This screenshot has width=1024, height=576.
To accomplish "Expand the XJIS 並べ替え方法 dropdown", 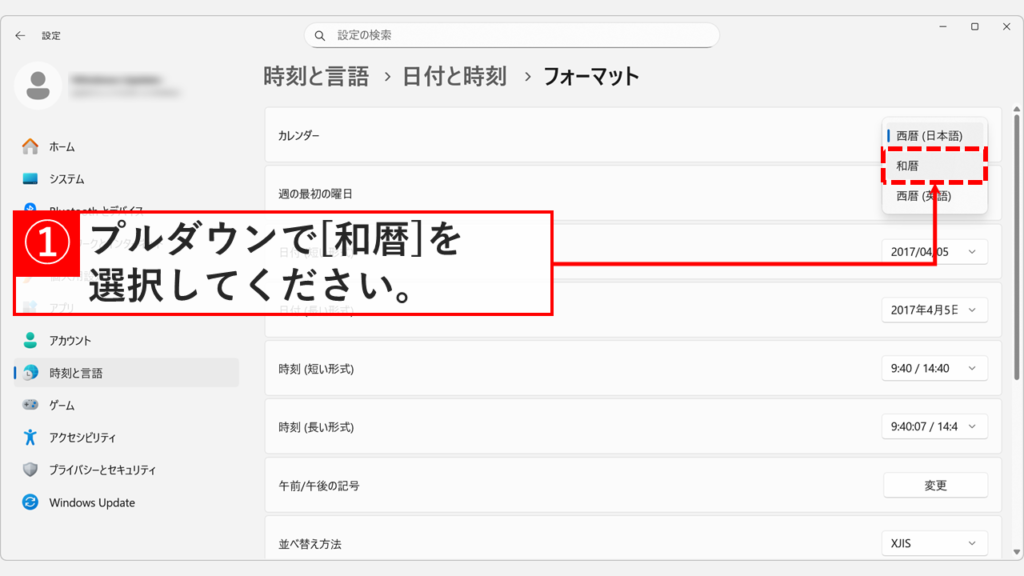I will [x=933, y=543].
